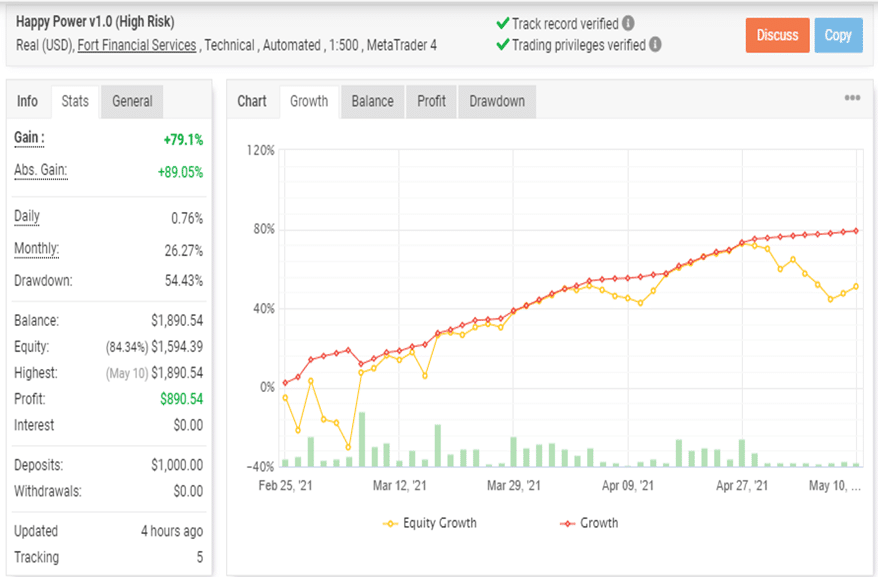Click the info icon beside Trading privileges verified
The width and height of the screenshot is (878, 577).
tap(655, 44)
